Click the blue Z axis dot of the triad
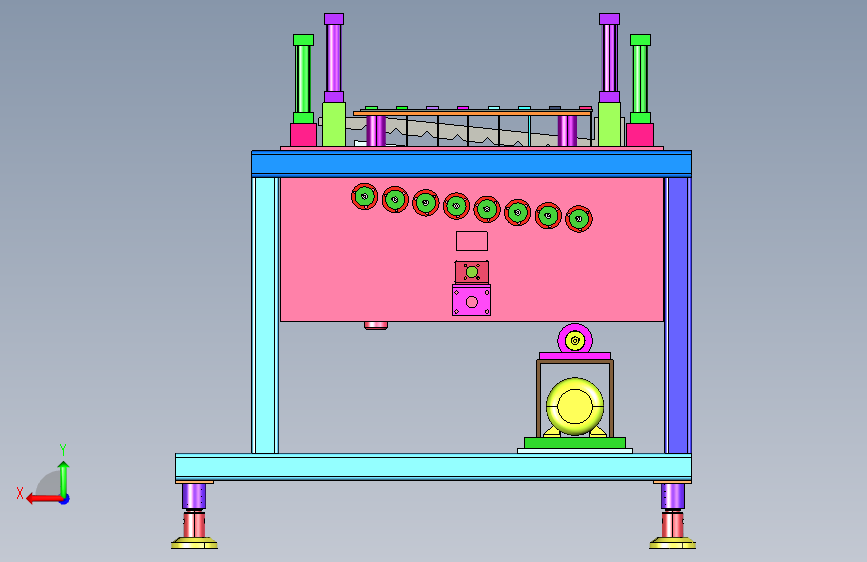 point(65,499)
